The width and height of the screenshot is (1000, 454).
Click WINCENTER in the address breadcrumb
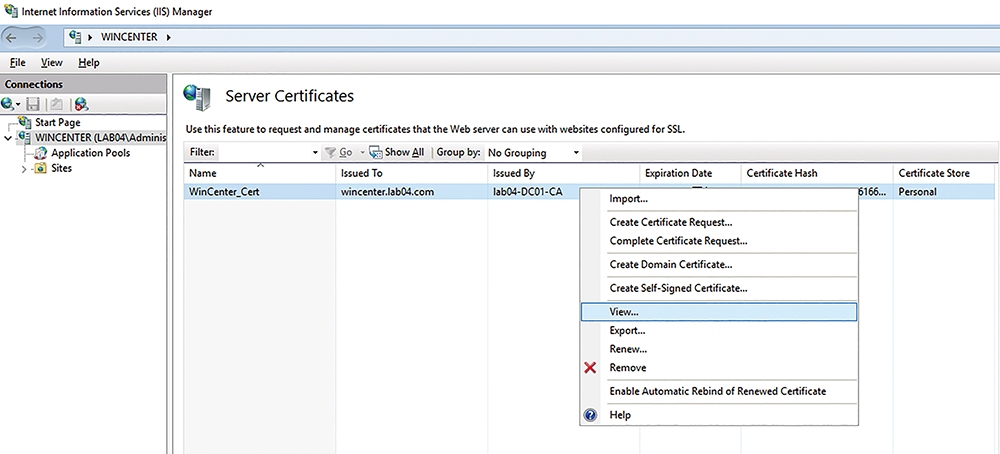pos(129,37)
